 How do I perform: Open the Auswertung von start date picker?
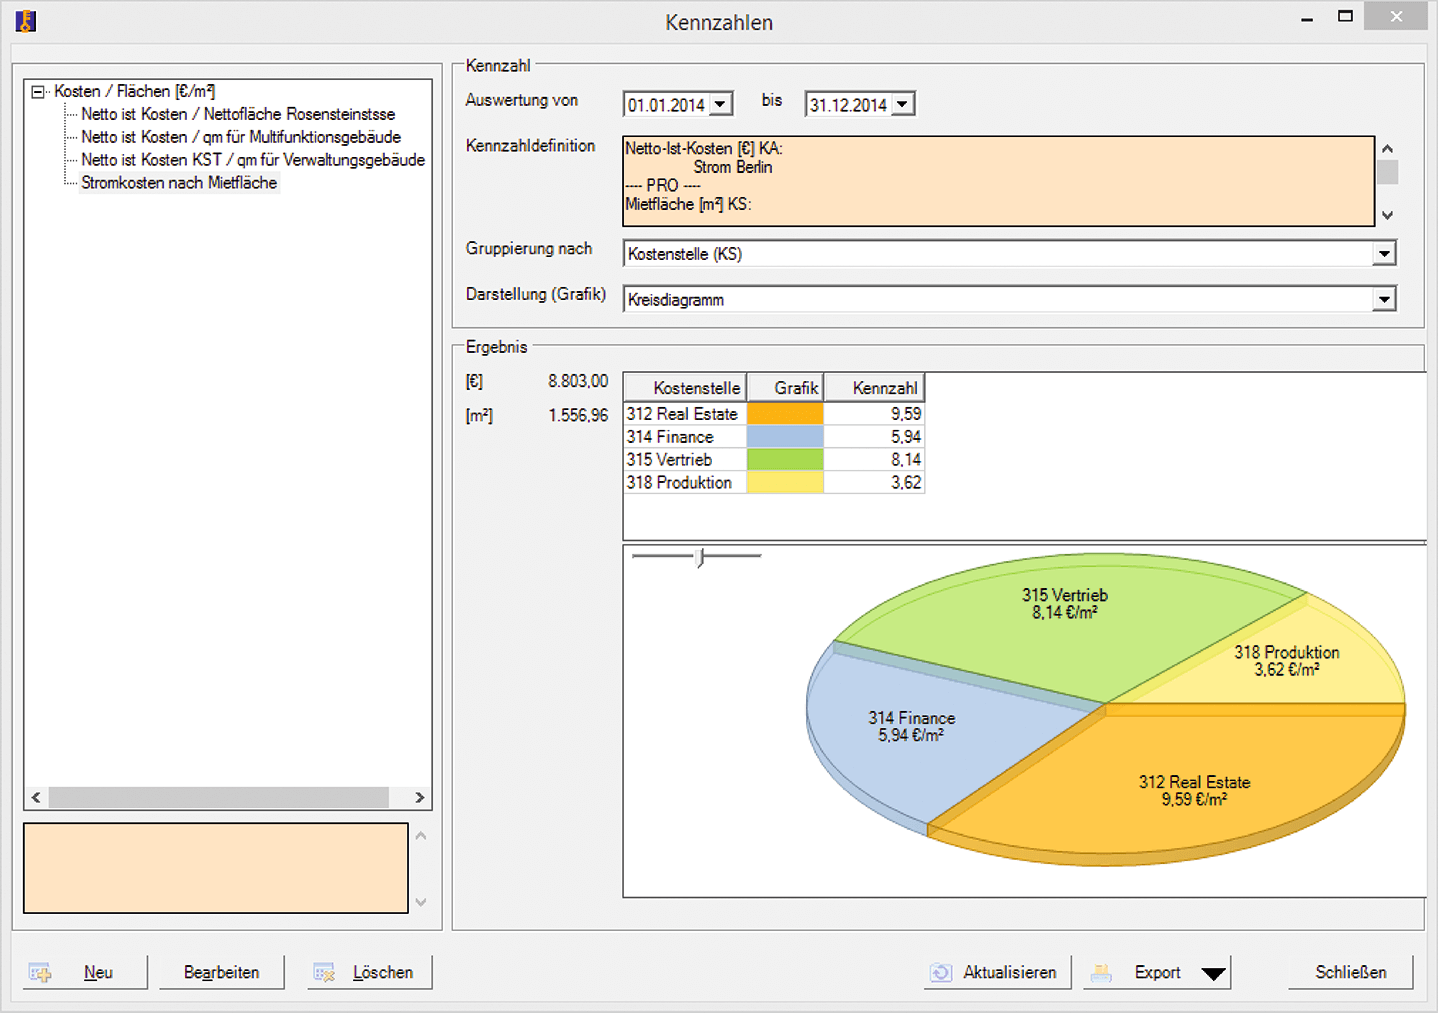coord(720,105)
